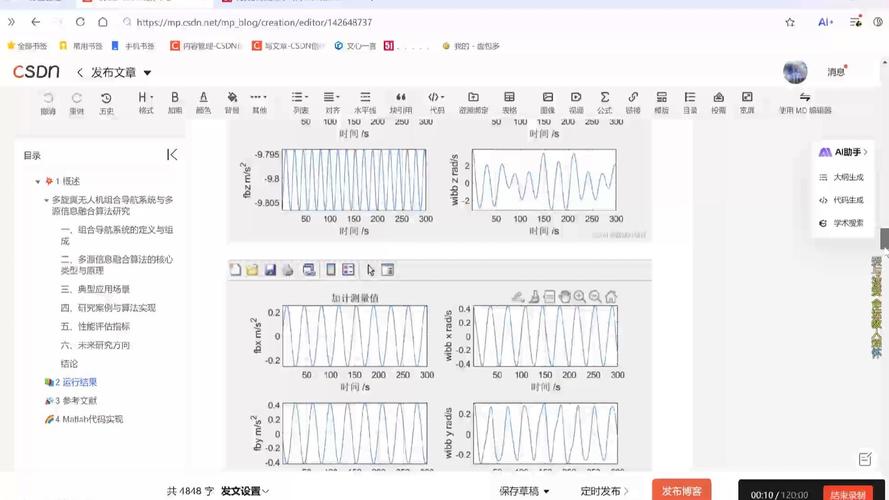
Task: Open the 文心一言 bookmark
Action: coord(355,46)
